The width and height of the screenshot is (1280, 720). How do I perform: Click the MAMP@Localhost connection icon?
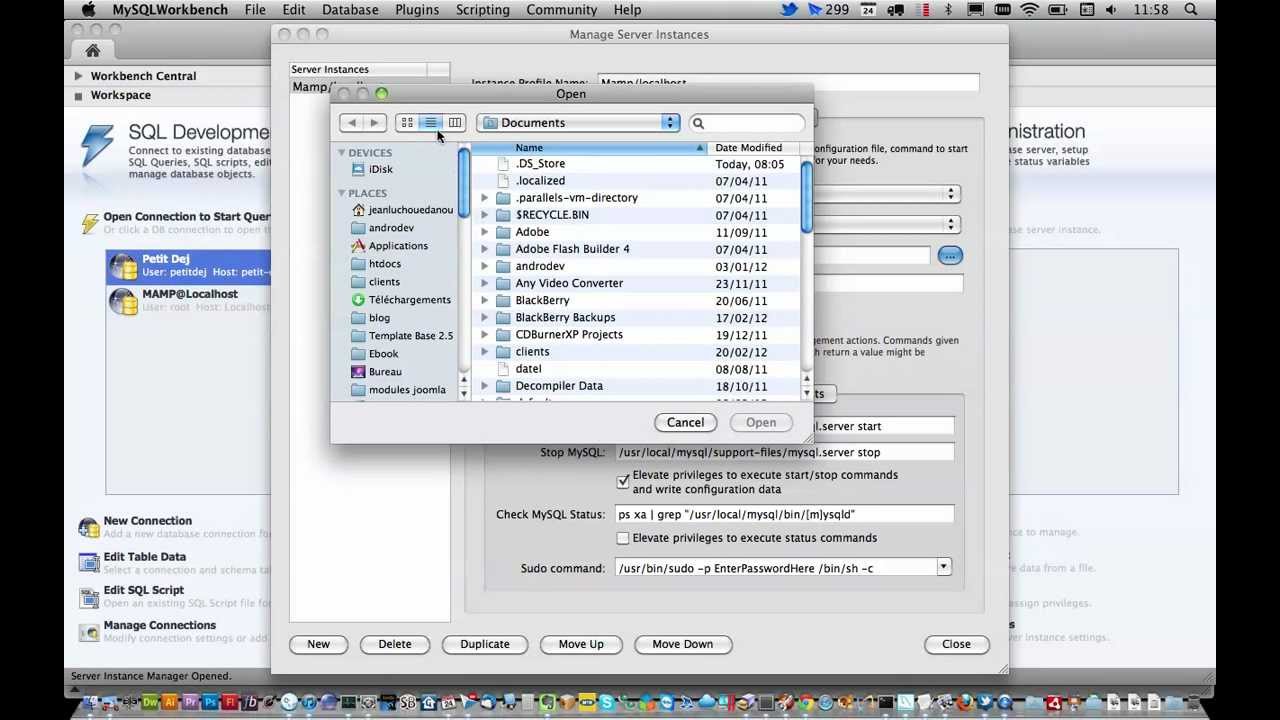coord(123,301)
